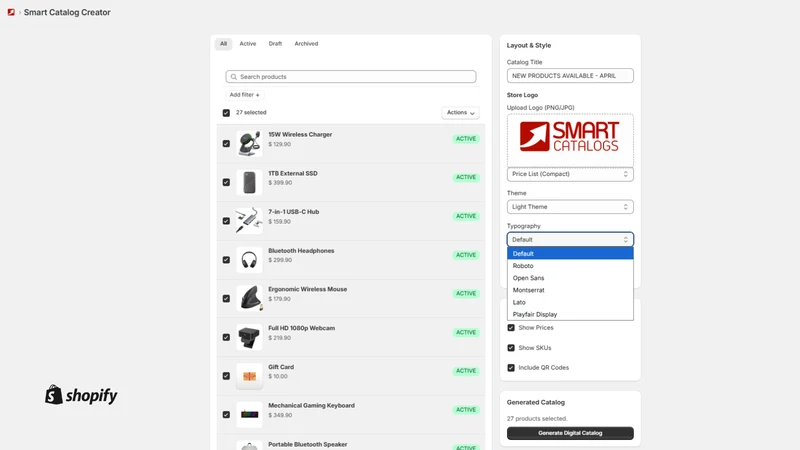The image size is (800, 450).
Task: Open the Price List (Compact) layout dropdown
Action: (x=570, y=174)
